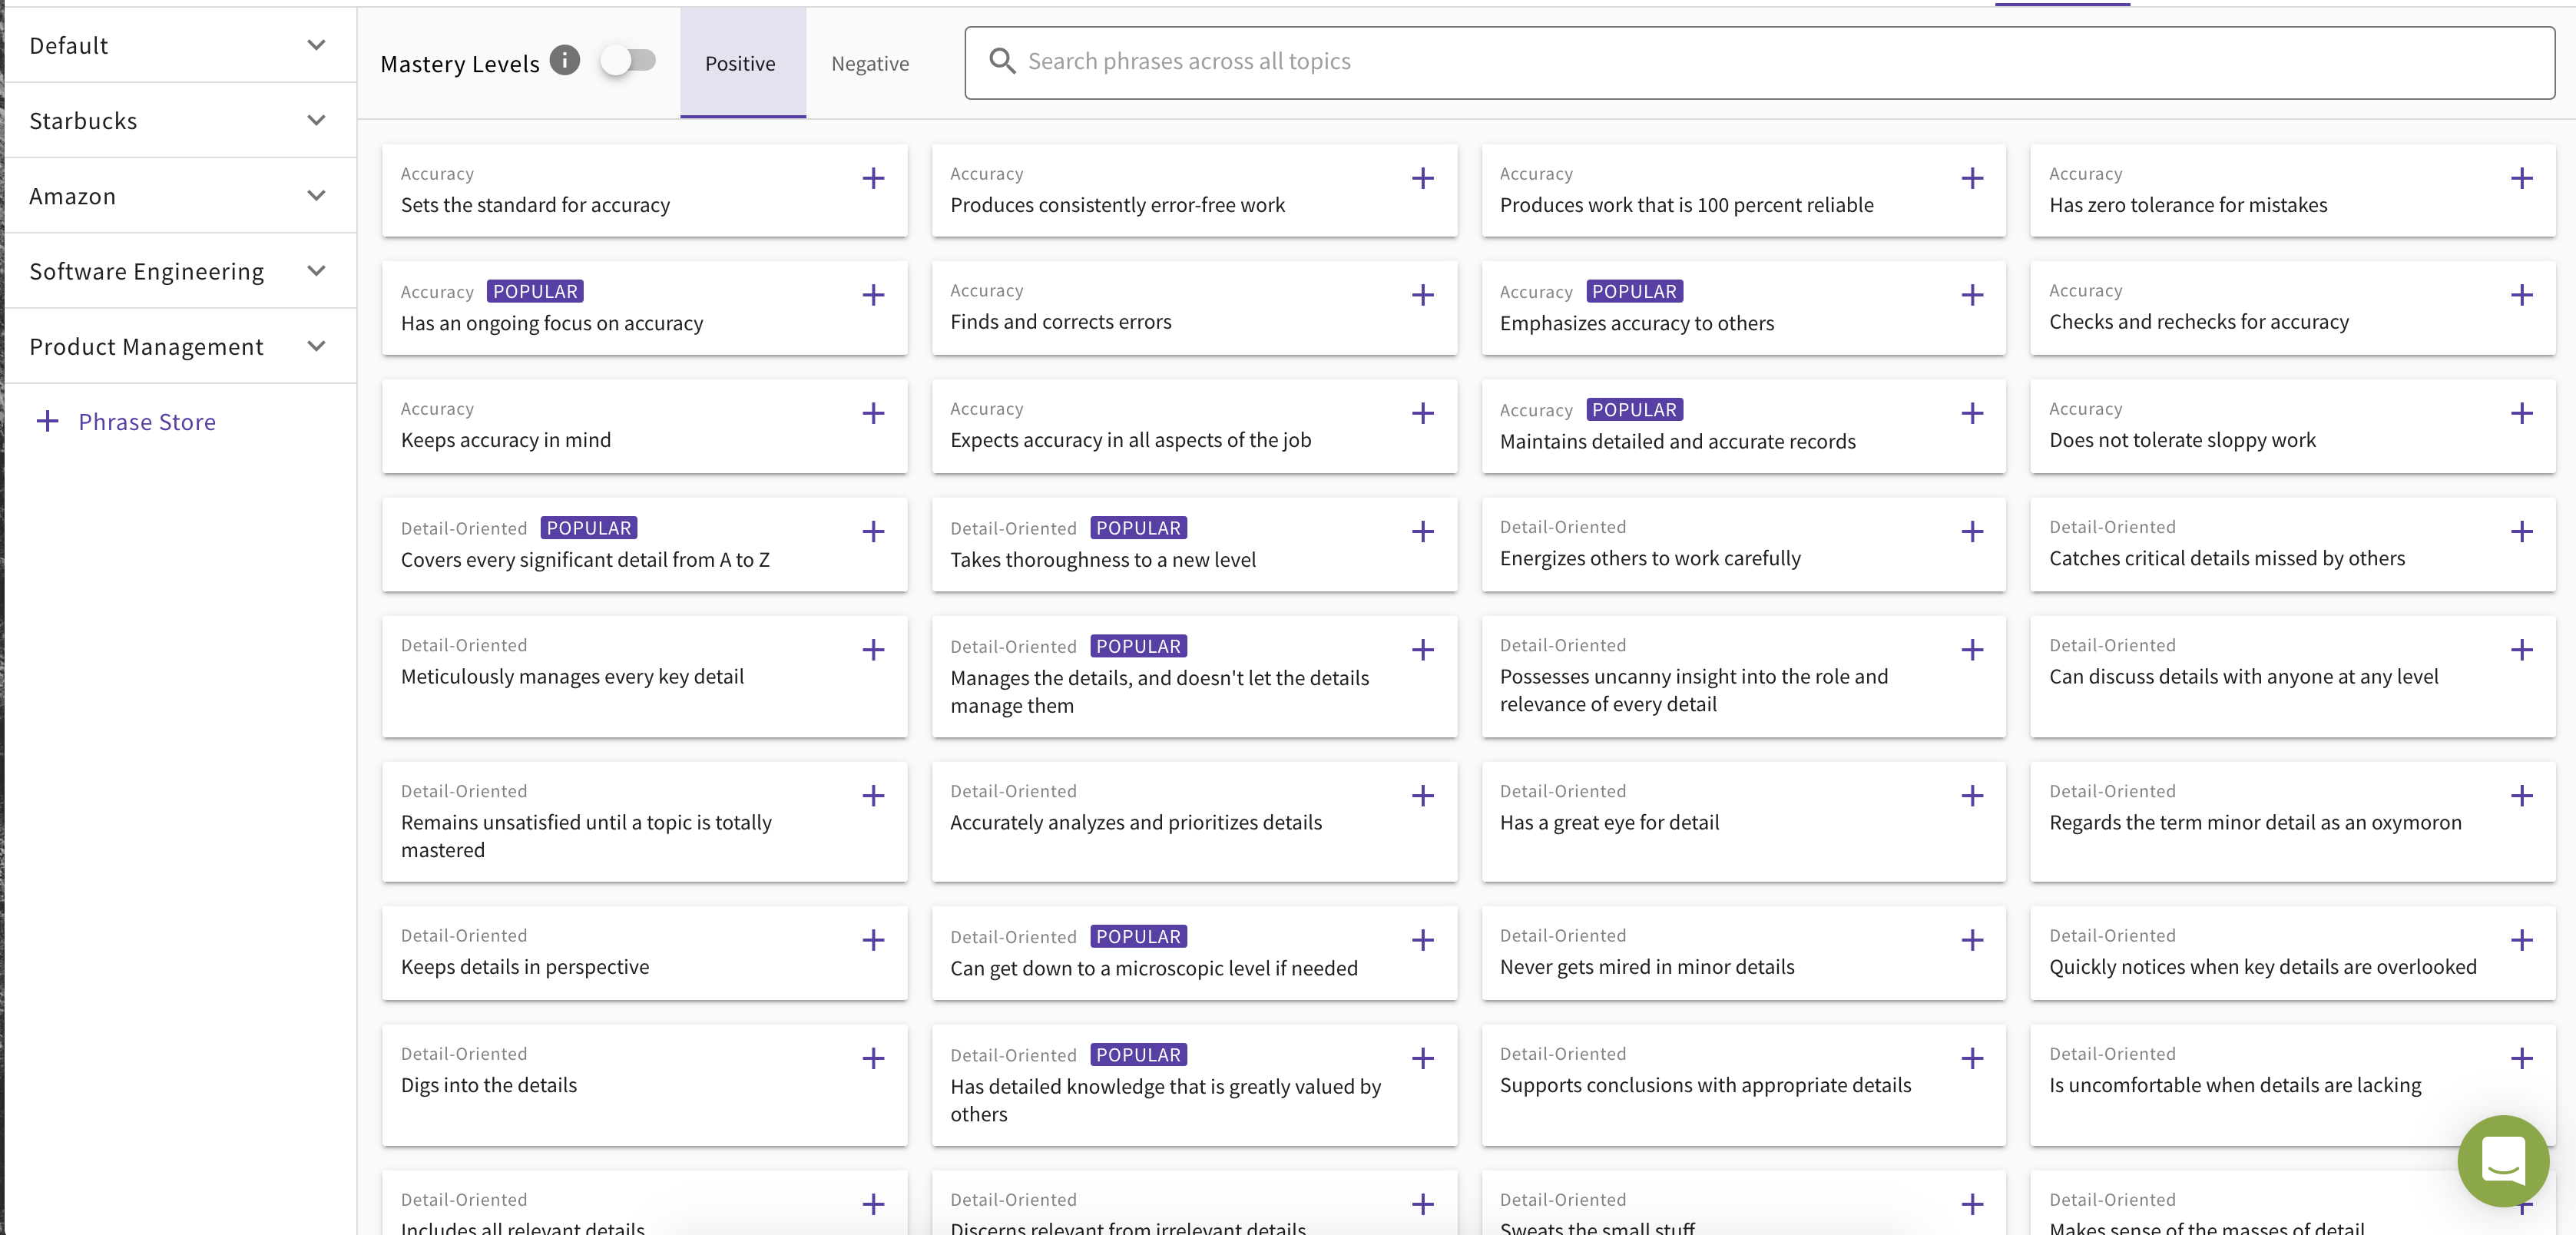
Task: Add 'Sets the standard for accuracy' phrase
Action: [873, 179]
